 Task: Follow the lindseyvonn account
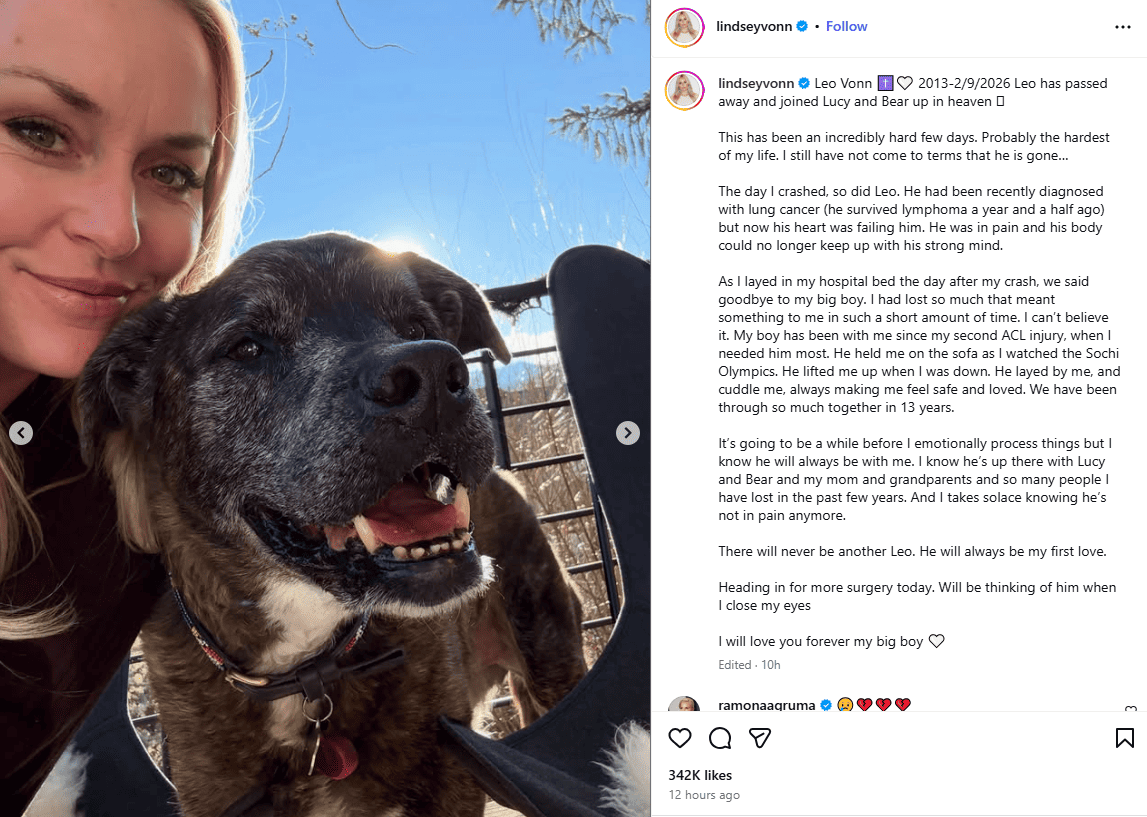tap(846, 26)
